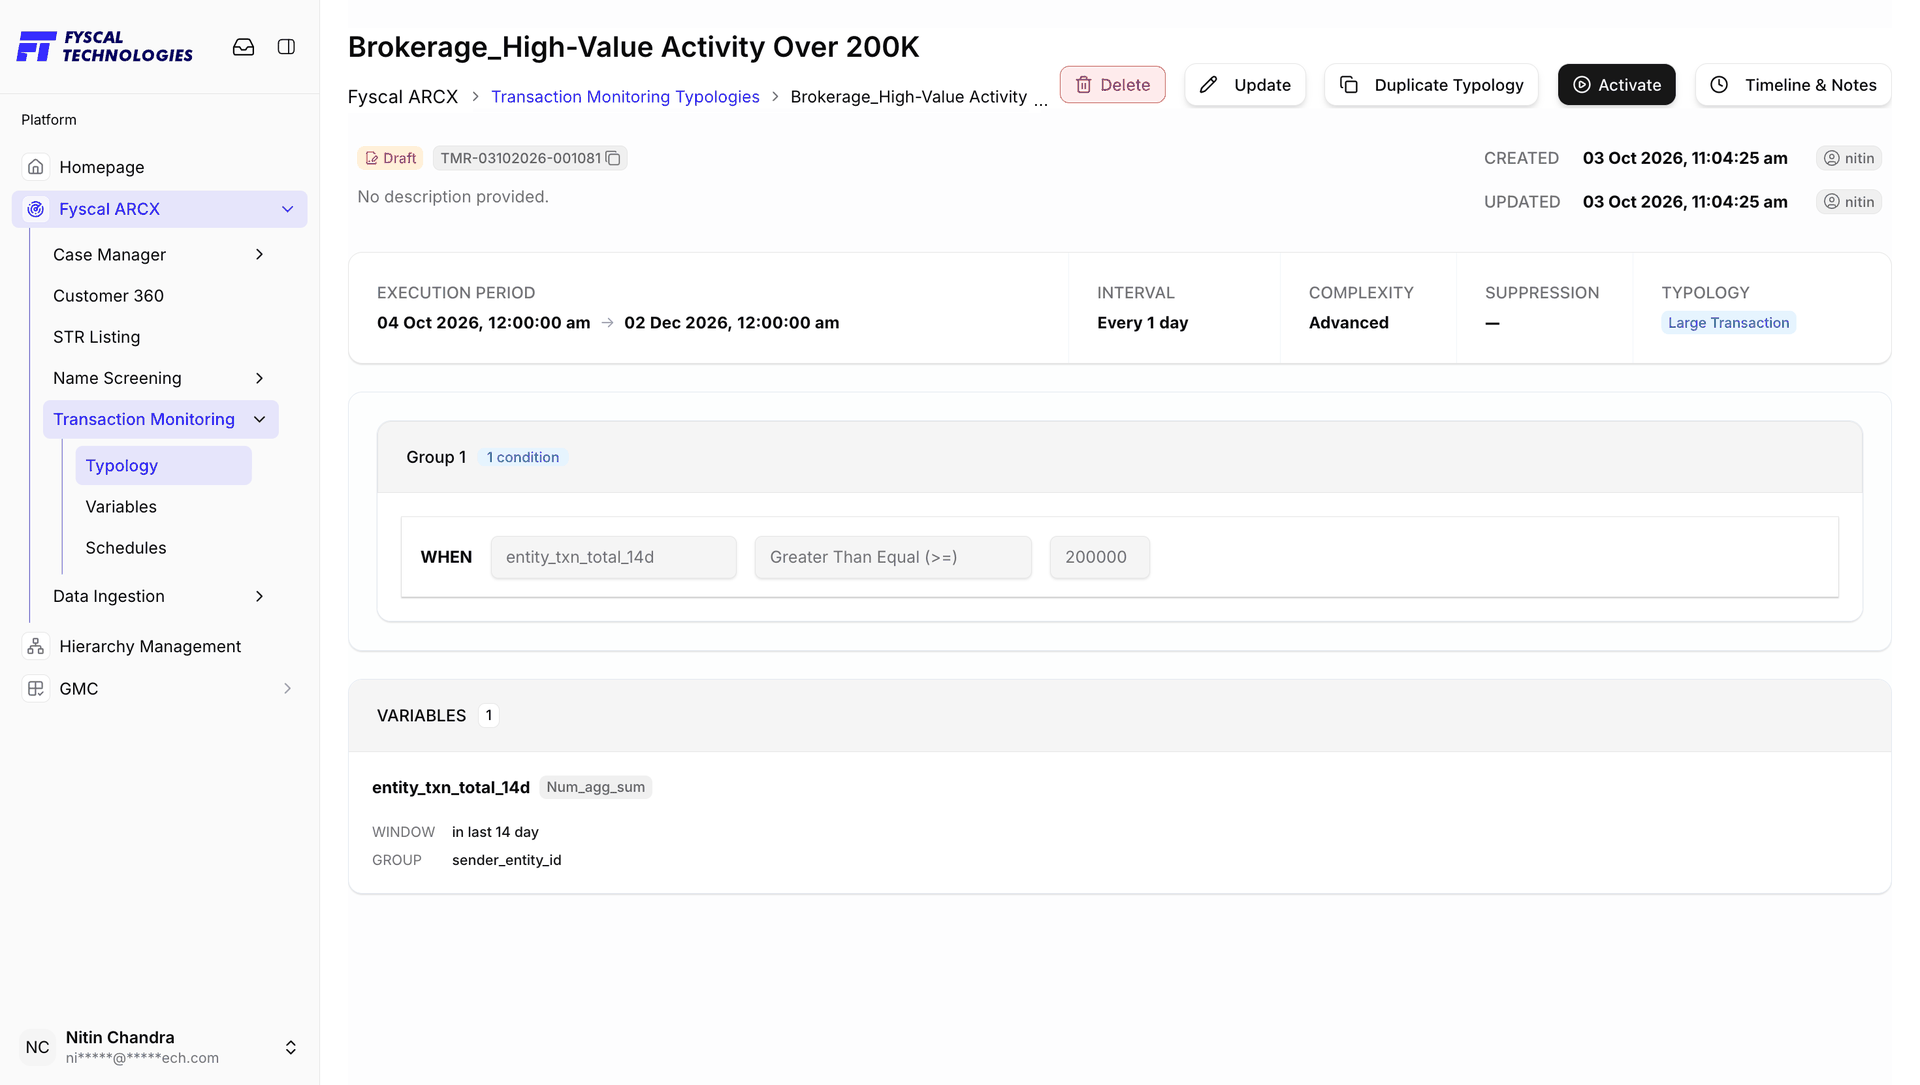This screenshot has height=1085, width=1920.
Task: Click the clock icon on Timeline & Notes
Action: click(1719, 85)
